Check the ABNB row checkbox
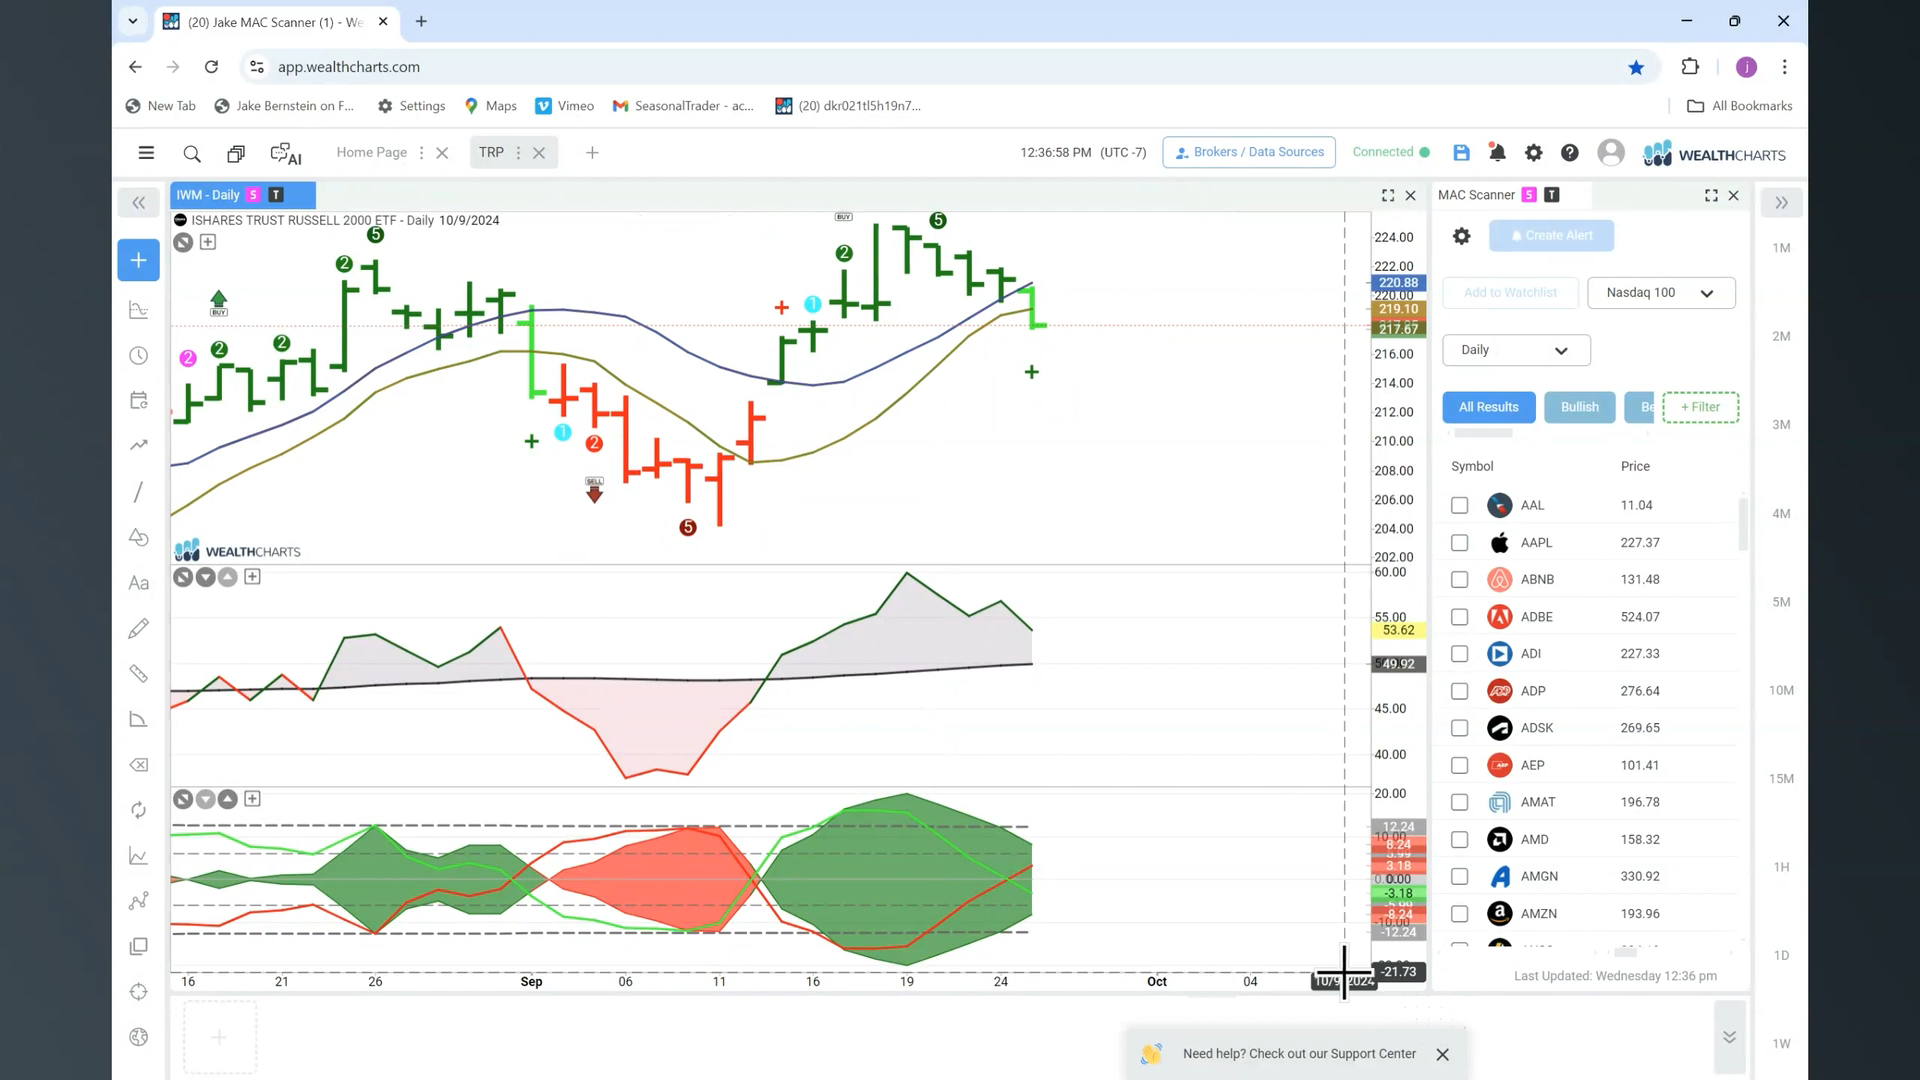 tap(1459, 580)
